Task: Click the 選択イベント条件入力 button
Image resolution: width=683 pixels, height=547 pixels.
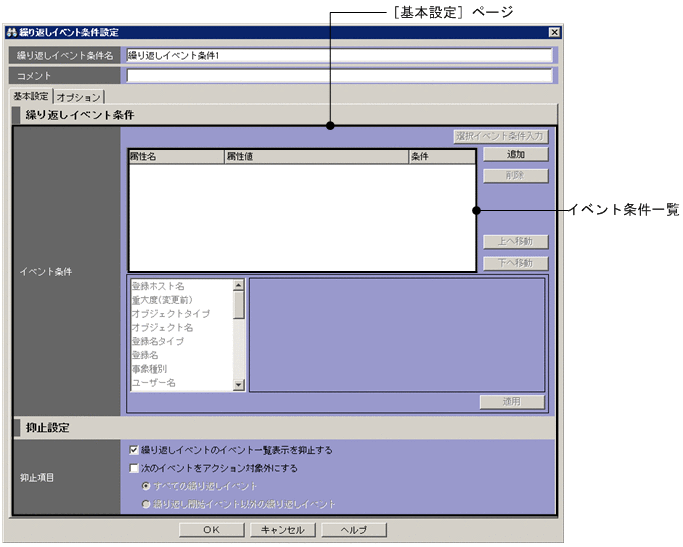Action: point(500,136)
